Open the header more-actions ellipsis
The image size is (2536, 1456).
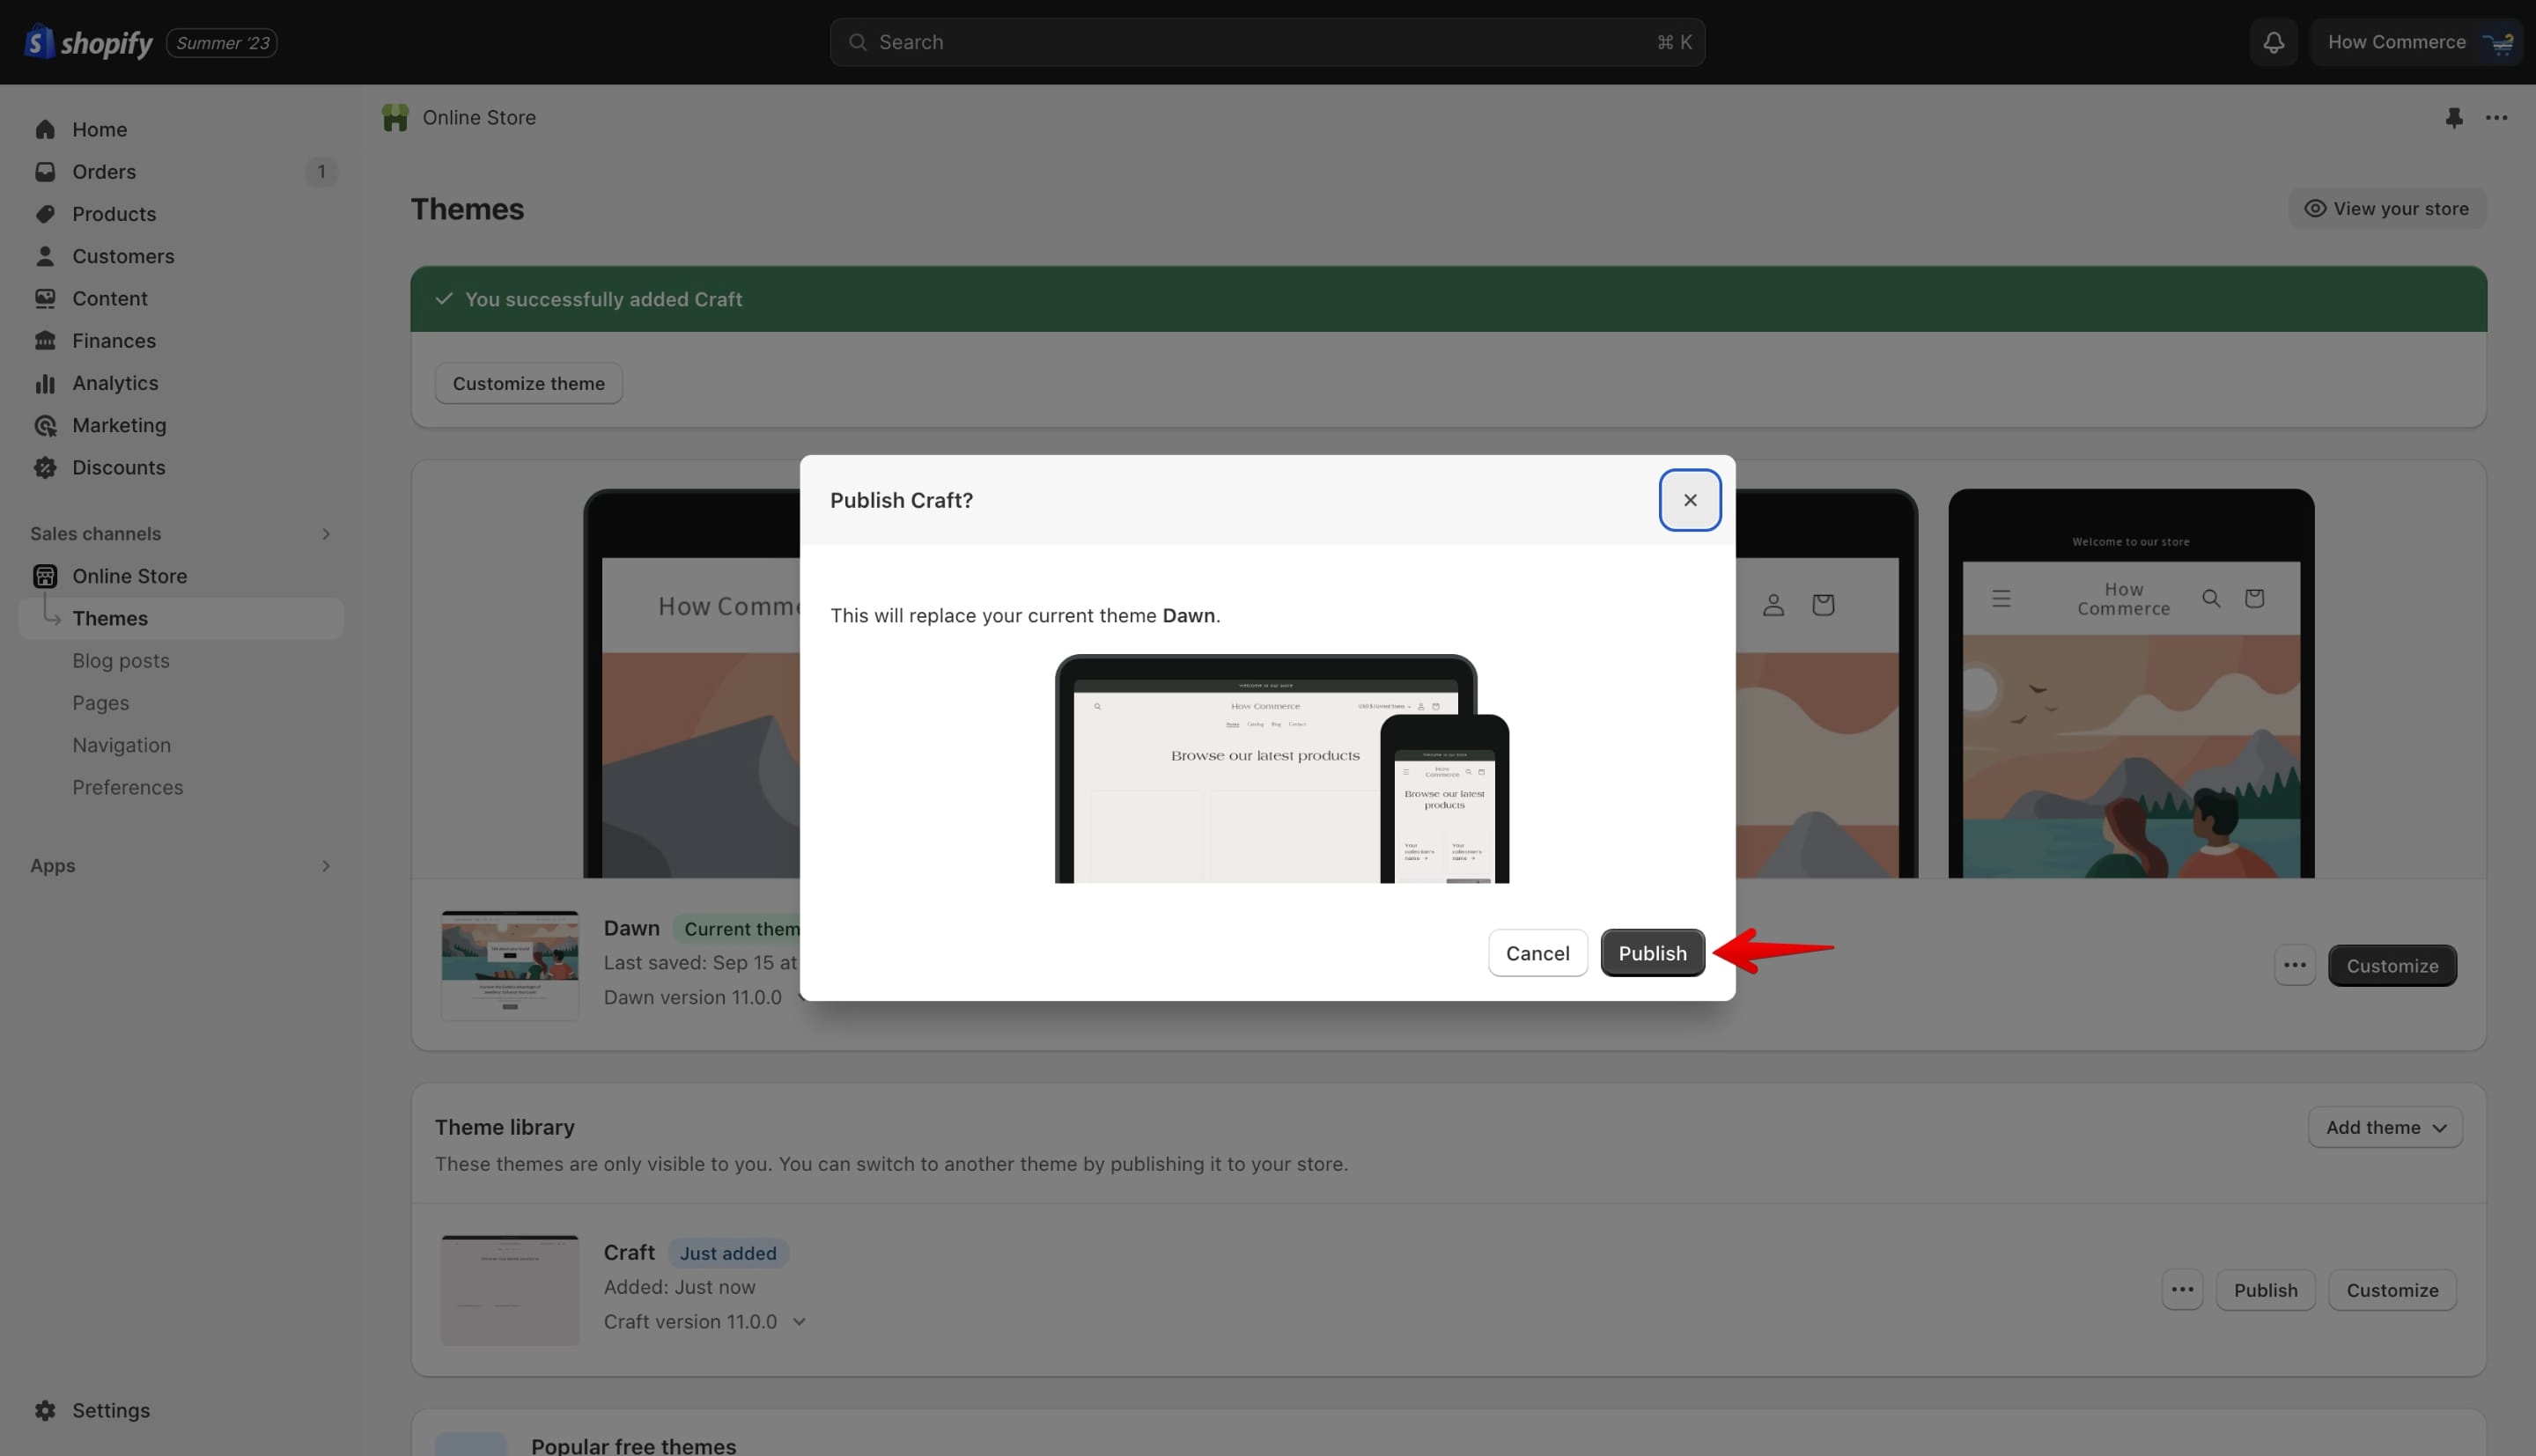2496,118
